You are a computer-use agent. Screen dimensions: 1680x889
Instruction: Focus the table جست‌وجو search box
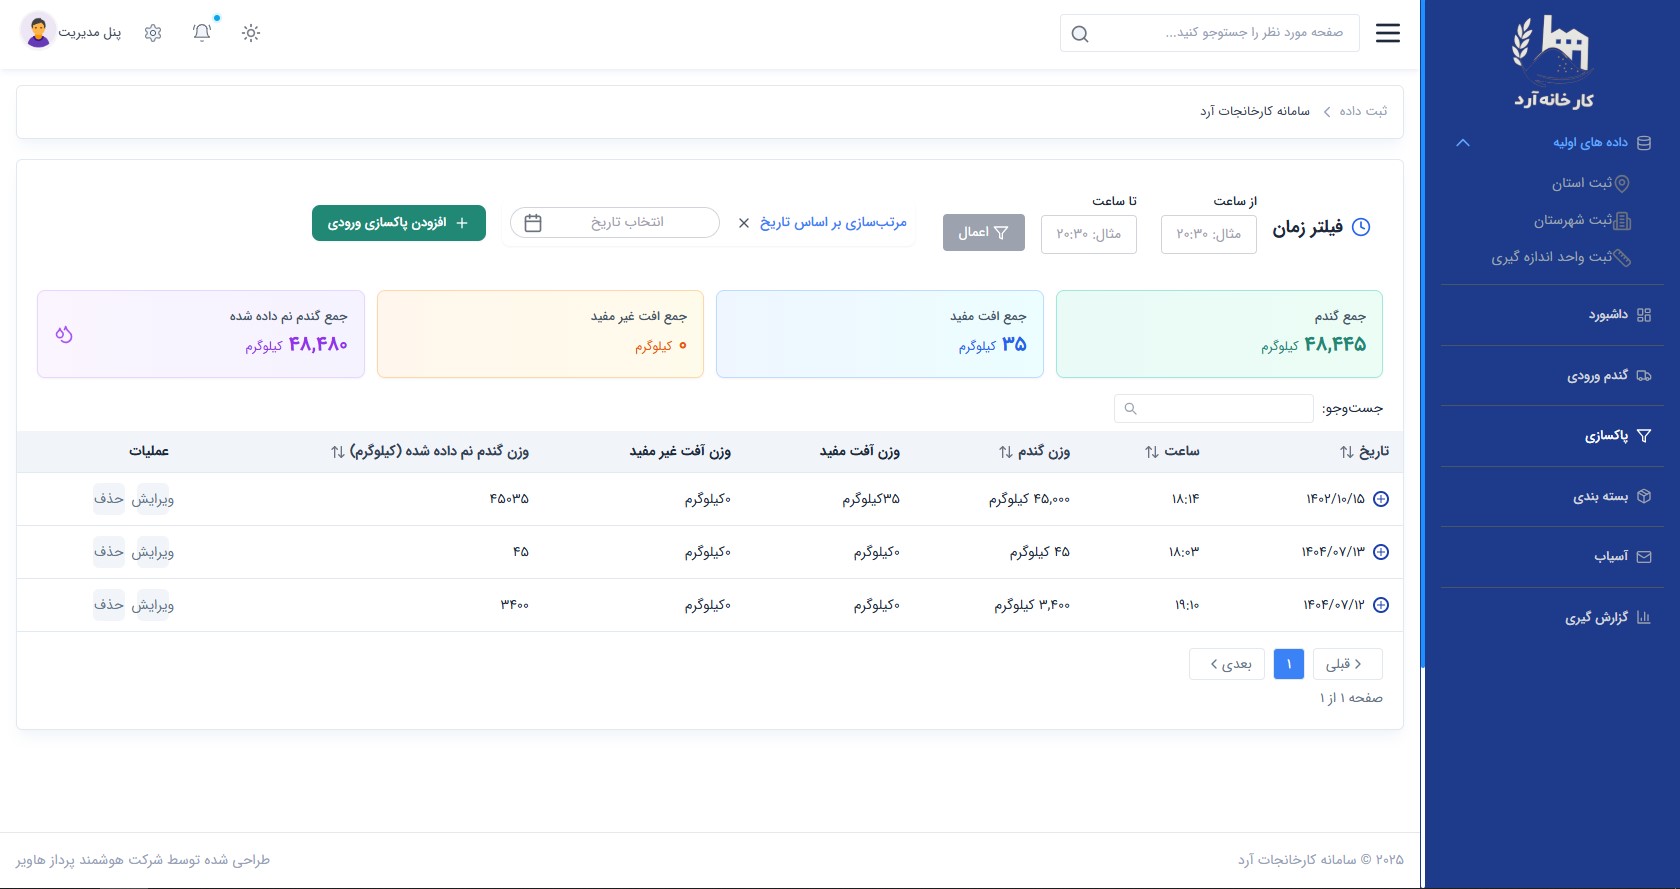[1214, 408]
